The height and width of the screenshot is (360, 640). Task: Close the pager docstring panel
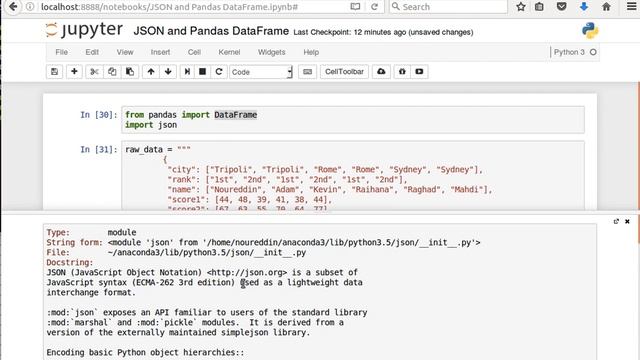(x=627, y=221)
